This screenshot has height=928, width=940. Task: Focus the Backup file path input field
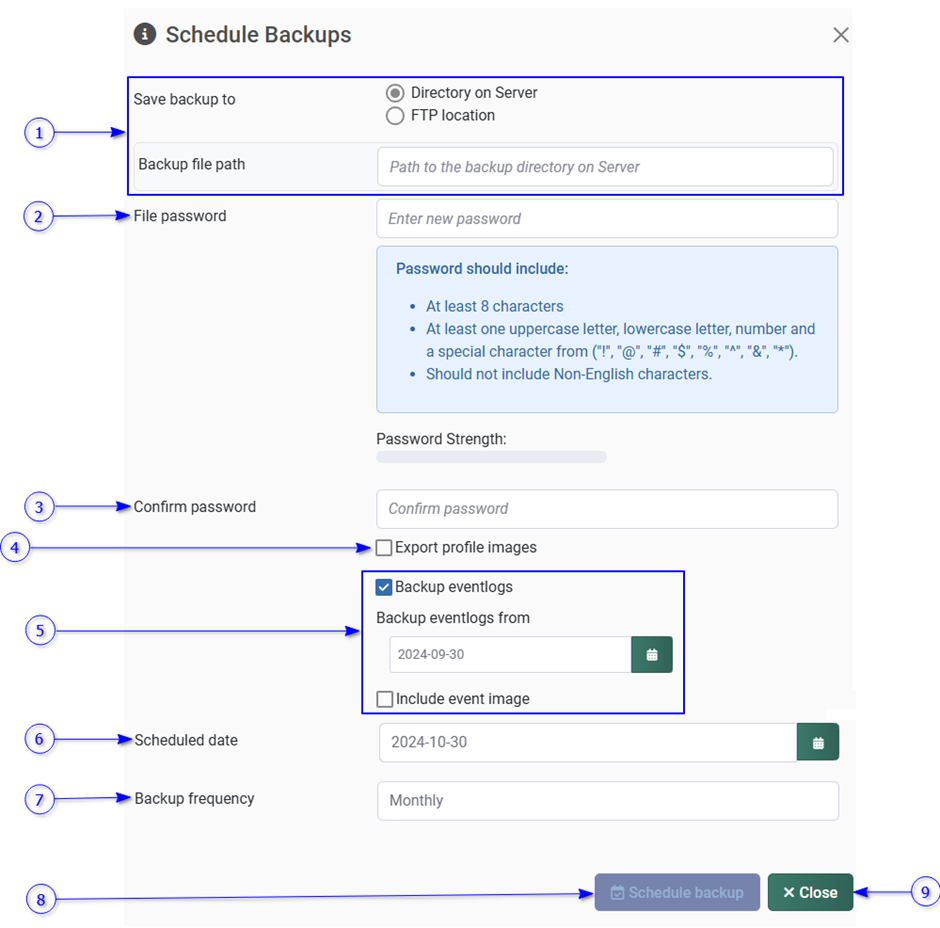coord(605,167)
